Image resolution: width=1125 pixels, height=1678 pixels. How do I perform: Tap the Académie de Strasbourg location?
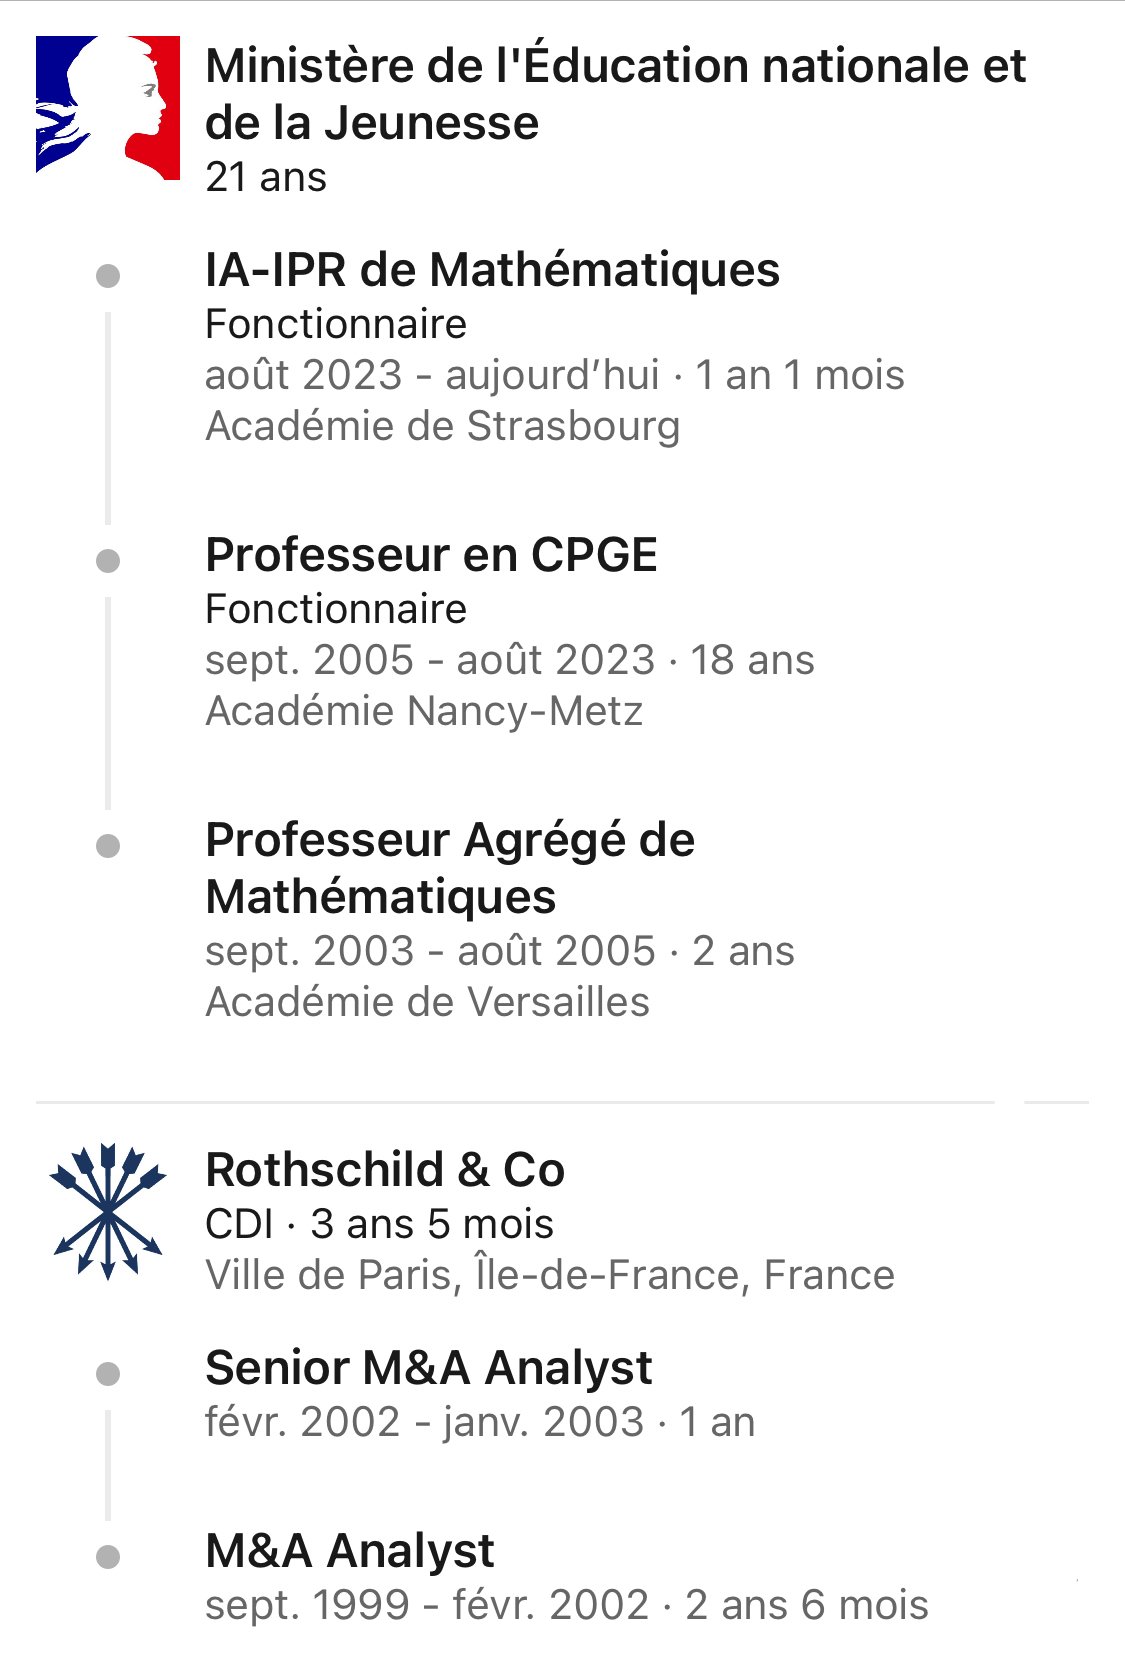point(443,426)
